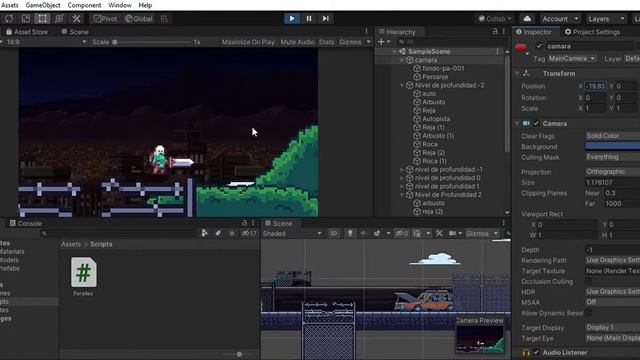Open the scene tools settings icon
Image resolution: width=640 pixels, height=360 pixels.
pyautogui.click(x=439, y=233)
